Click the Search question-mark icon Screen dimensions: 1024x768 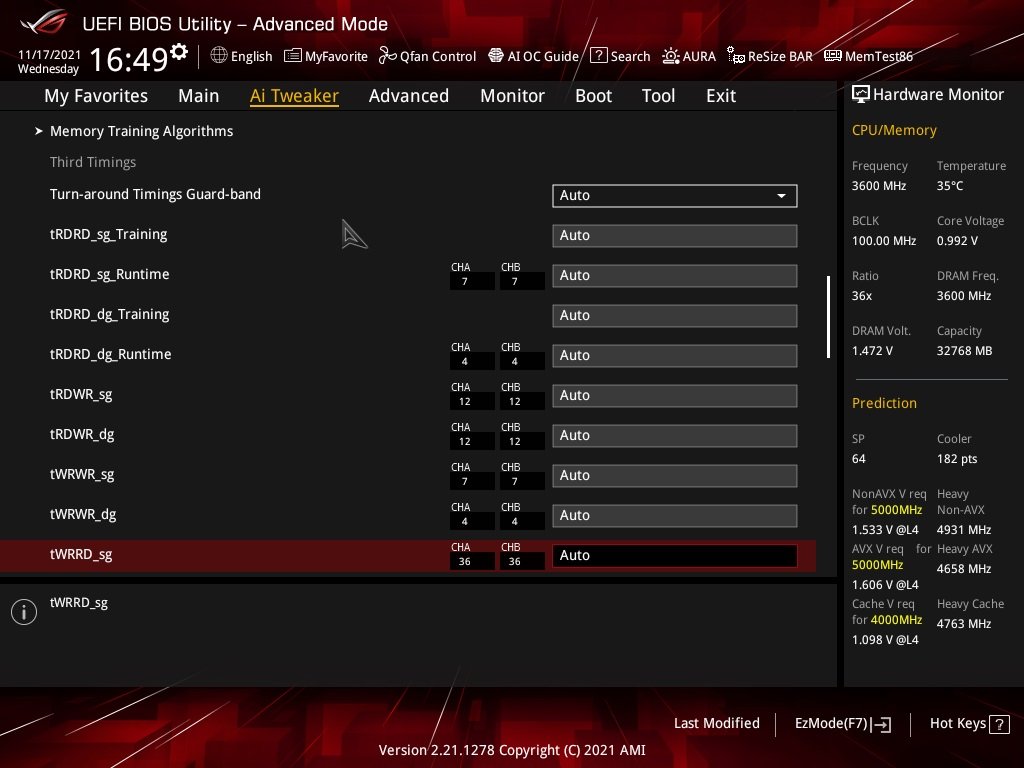tap(598, 56)
